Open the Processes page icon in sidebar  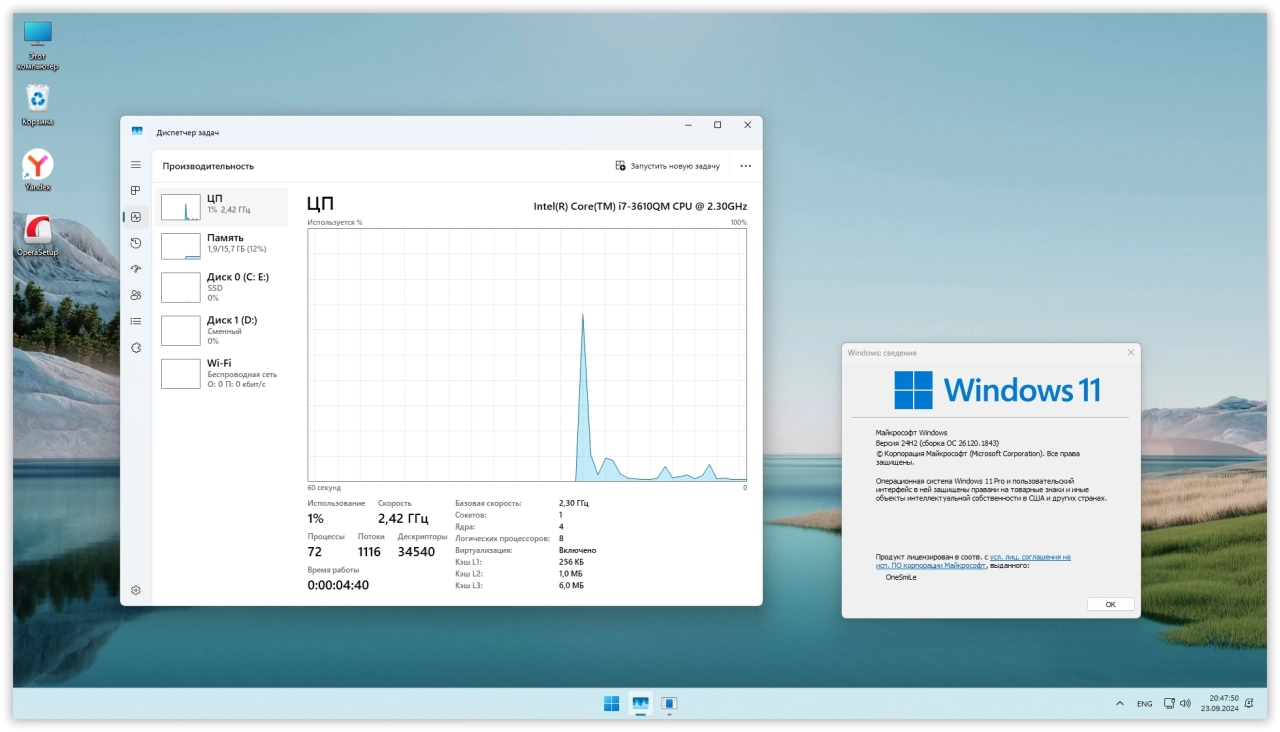coord(136,191)
